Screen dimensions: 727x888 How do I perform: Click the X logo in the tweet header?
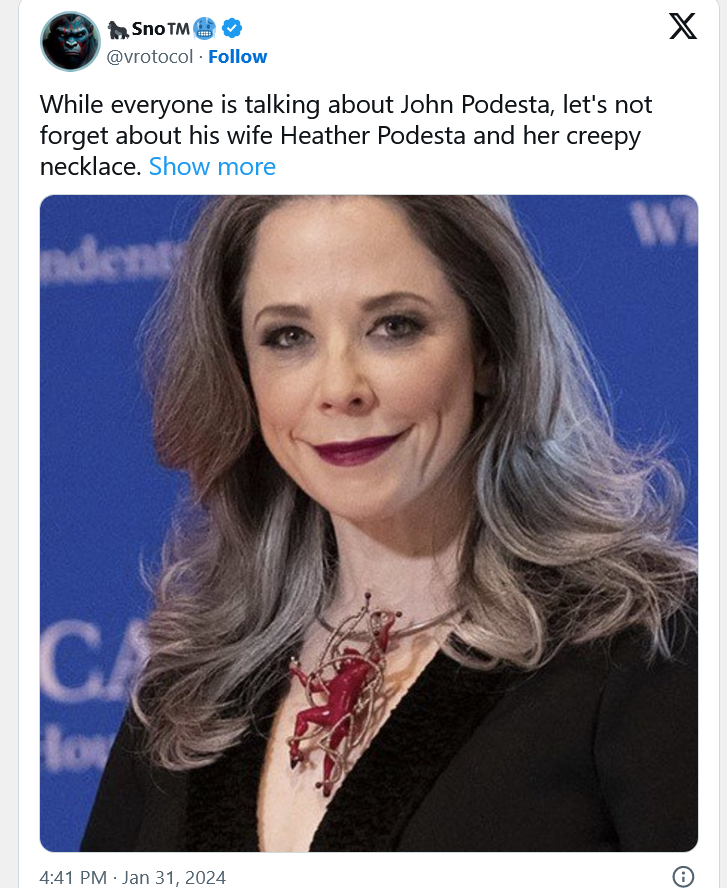click(683, 27)
